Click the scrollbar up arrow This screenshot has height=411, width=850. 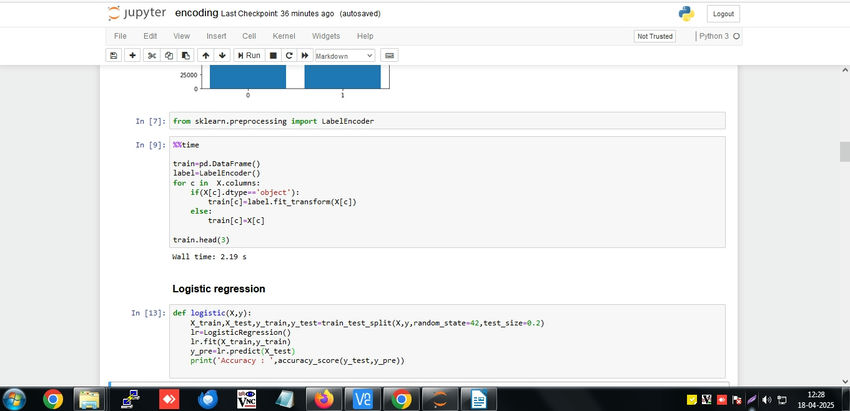coord(845,70)
